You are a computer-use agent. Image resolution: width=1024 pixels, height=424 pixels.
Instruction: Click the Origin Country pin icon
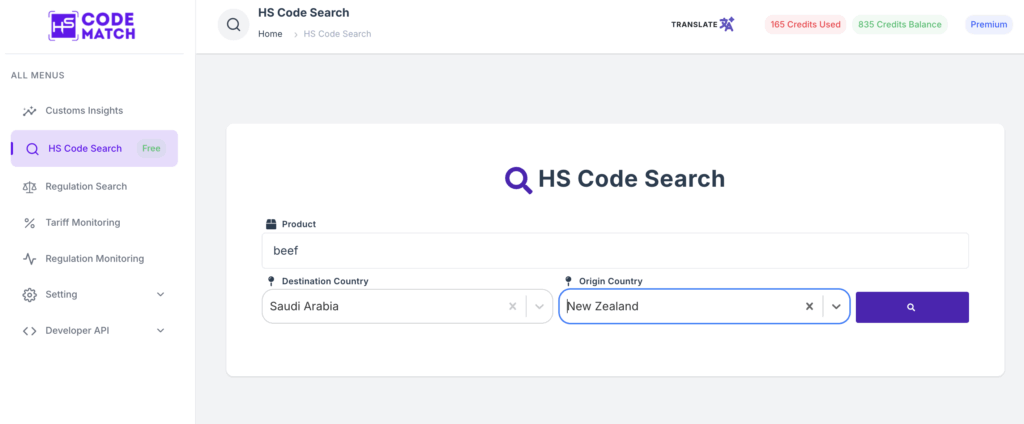point(569,281)
